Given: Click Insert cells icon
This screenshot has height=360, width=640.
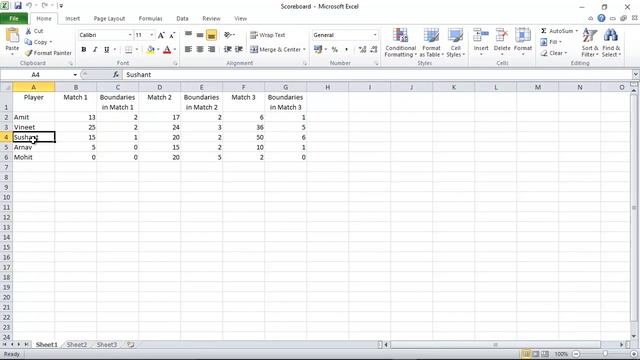Looking at the screenshot, I should click(x=481, y=36).
